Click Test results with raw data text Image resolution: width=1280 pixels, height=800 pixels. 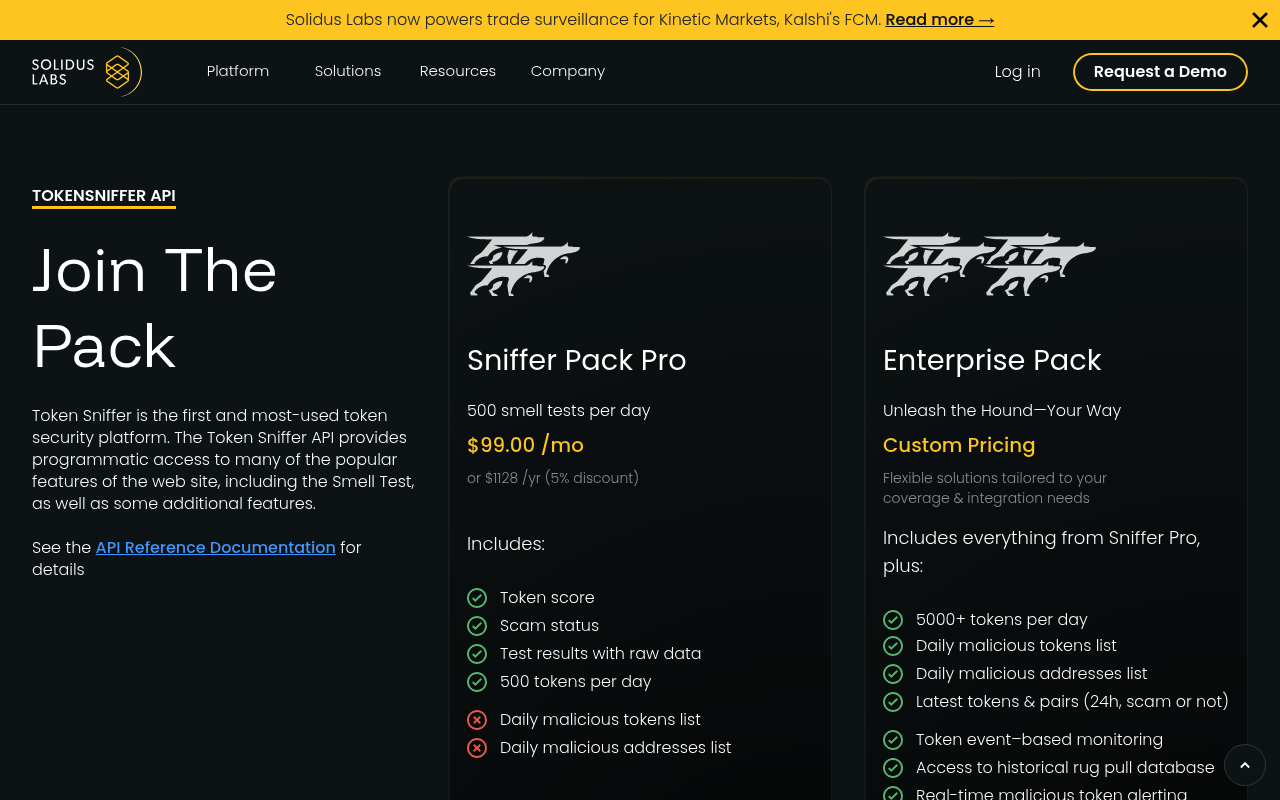[x=600, y=653]
